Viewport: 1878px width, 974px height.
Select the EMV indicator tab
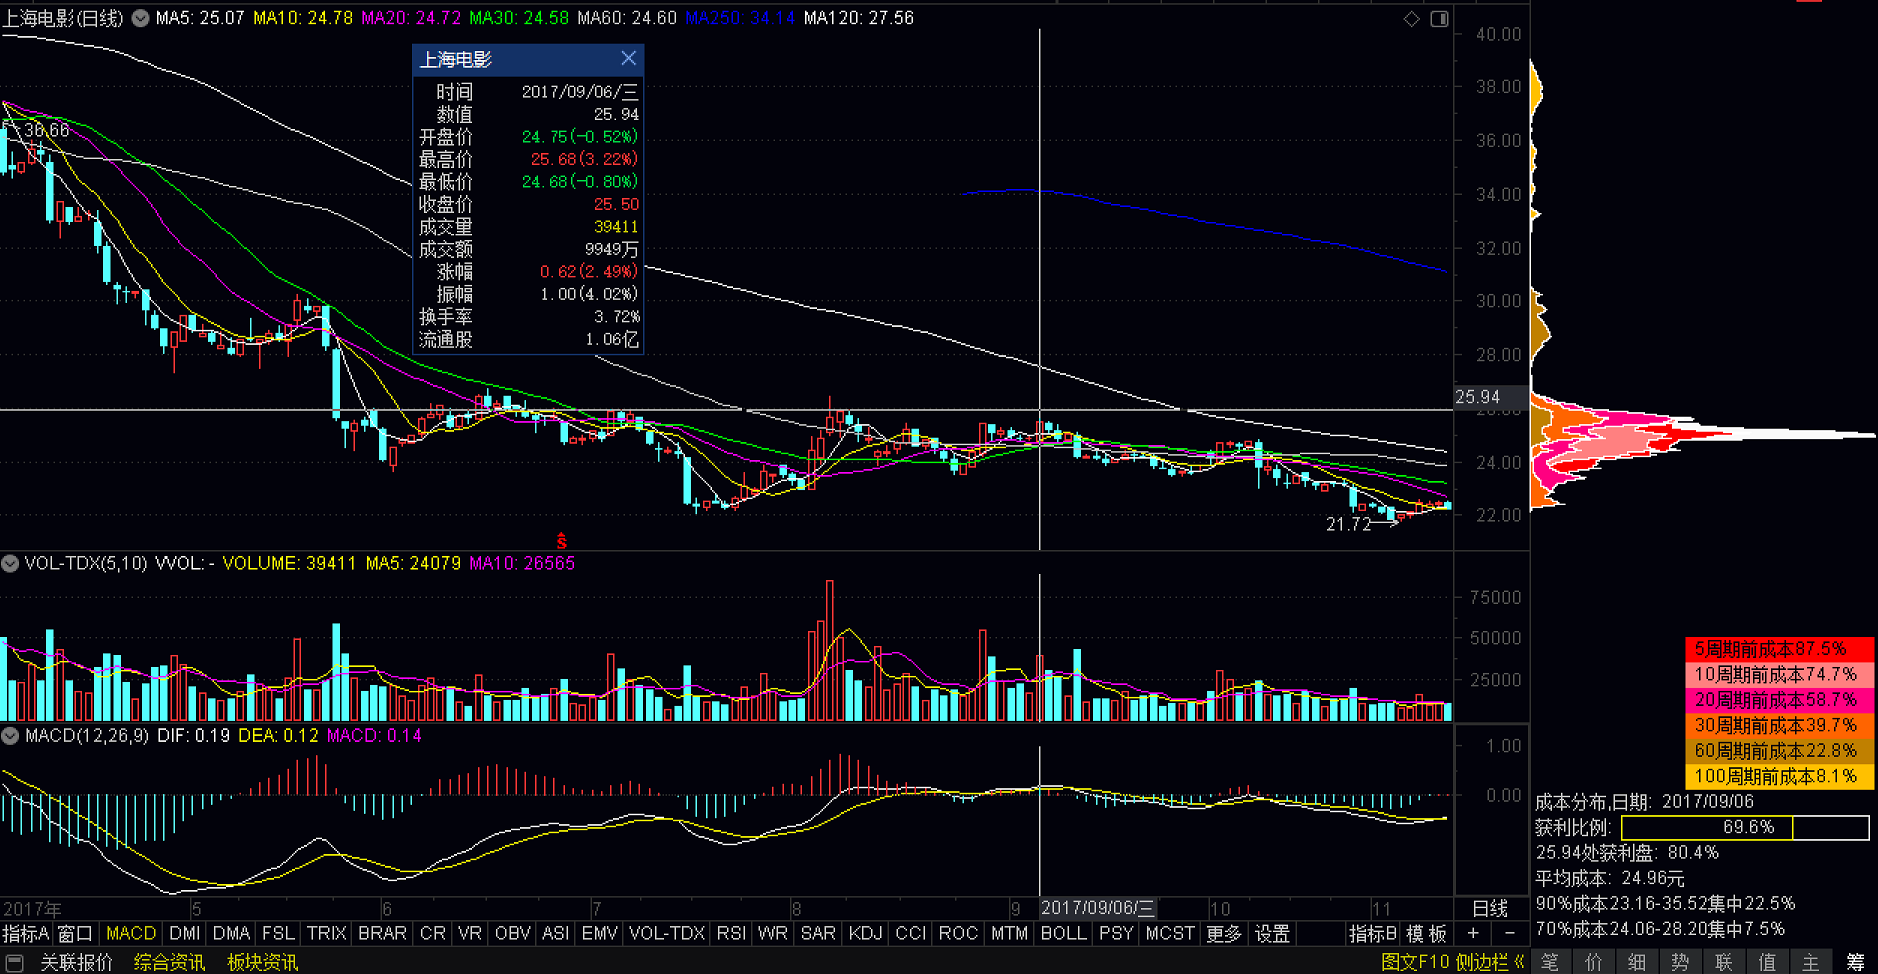(x=599, y=933)
